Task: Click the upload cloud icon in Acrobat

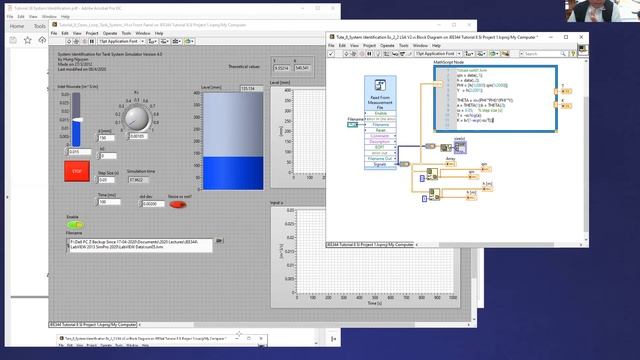Action: 42,40
